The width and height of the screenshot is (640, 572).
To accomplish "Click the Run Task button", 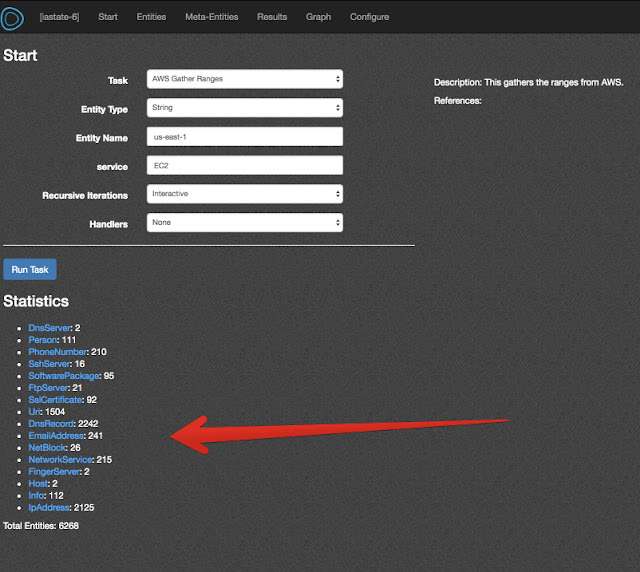I will point(30,269).
